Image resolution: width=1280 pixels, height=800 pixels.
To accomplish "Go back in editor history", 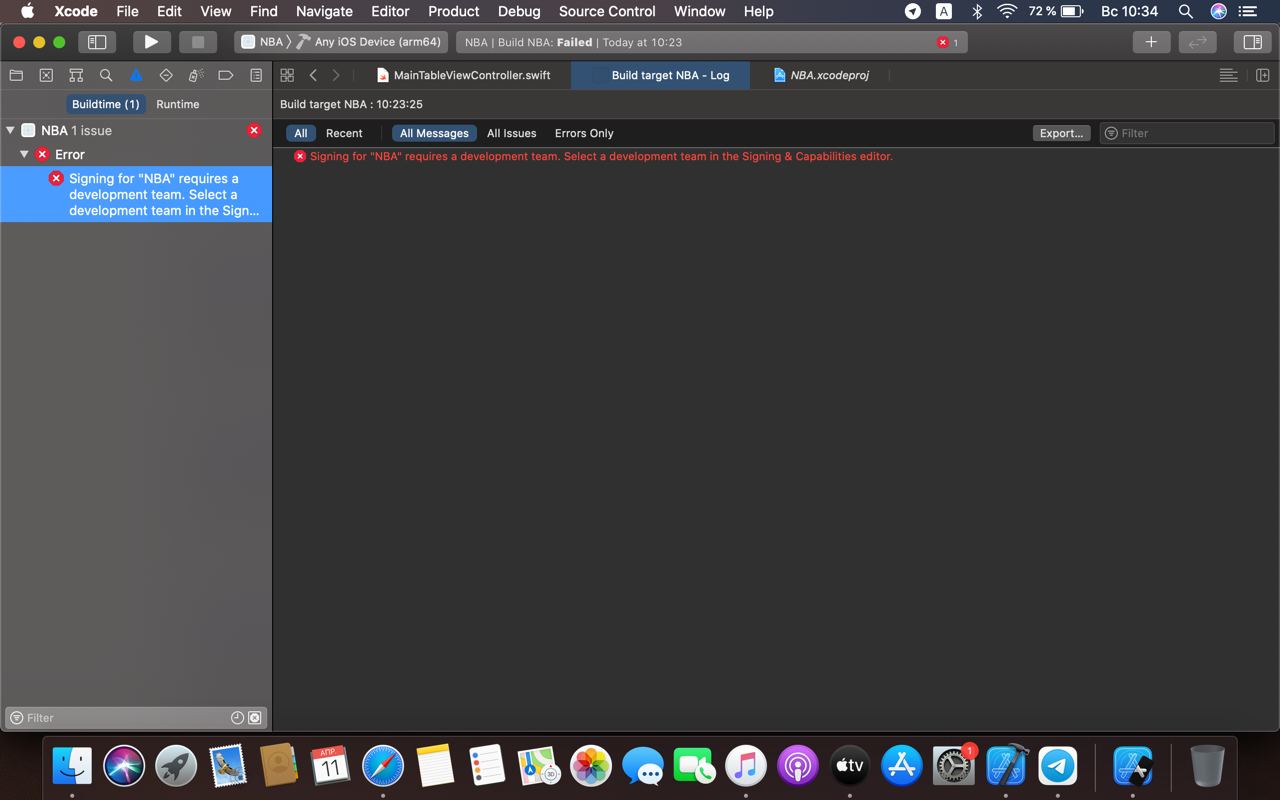I will coord(313,75).
